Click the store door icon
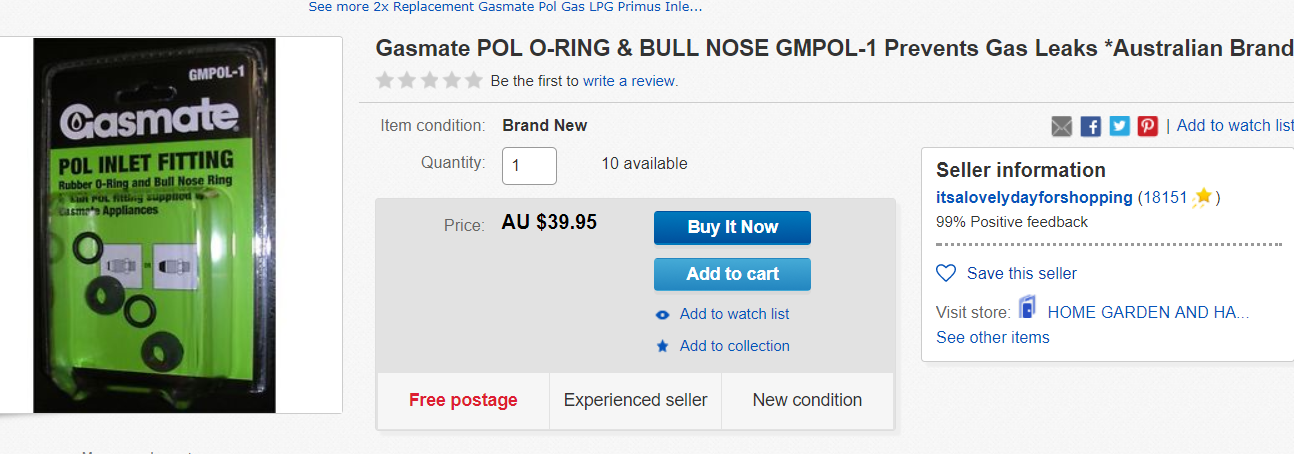The width and height of the screenshot is (1294, 454). (x=1027, y=308)
